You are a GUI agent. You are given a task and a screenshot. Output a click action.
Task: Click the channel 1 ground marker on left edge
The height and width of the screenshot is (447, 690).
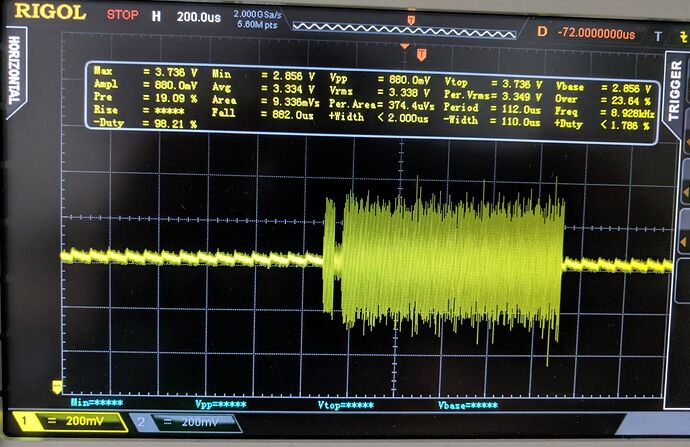[57, 385]
